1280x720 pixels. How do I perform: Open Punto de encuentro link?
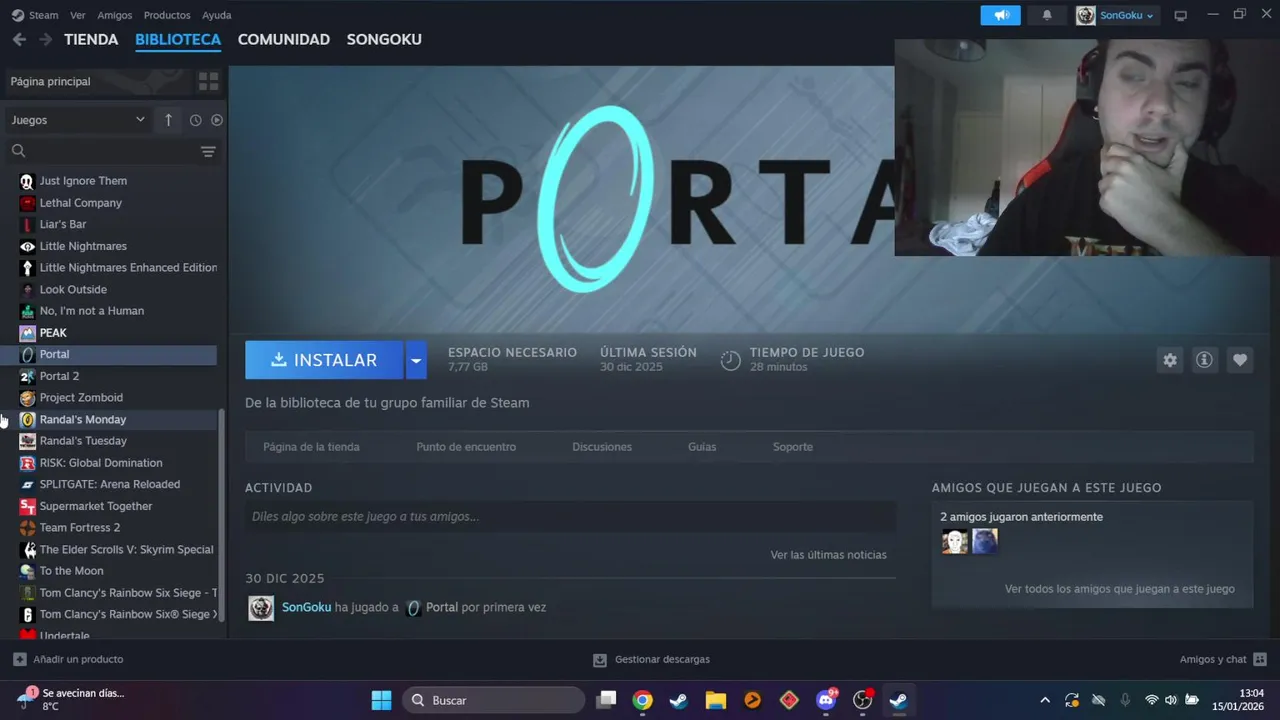[466, 447]
